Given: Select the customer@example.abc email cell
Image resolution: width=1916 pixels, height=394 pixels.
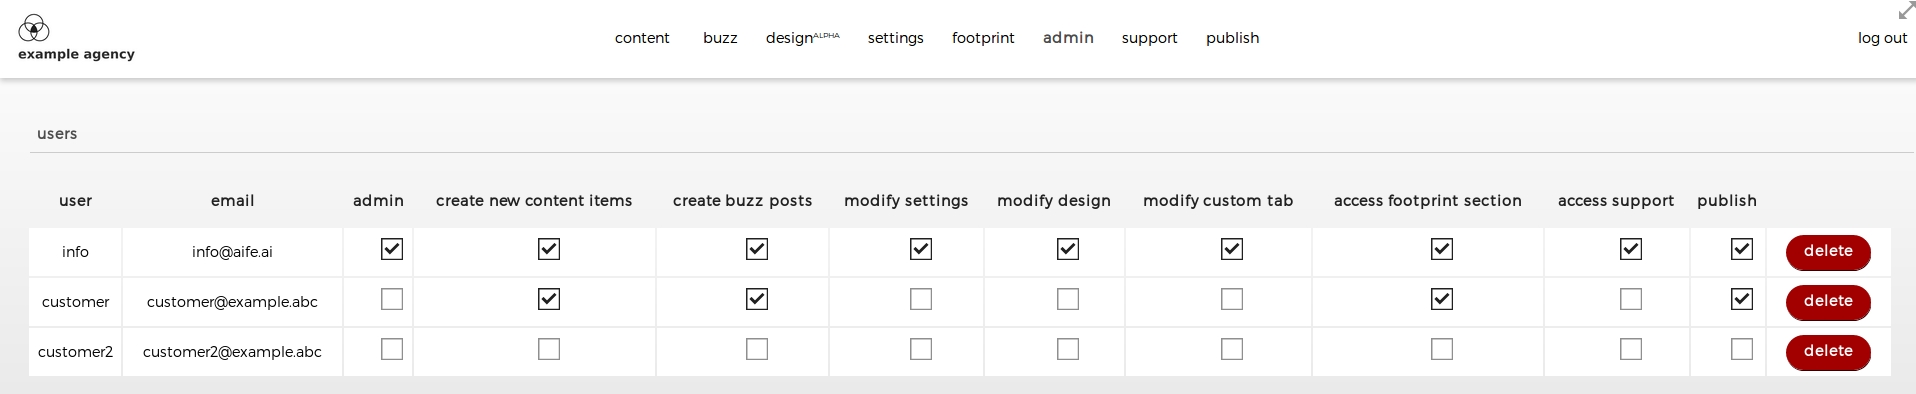Looking at the screenshot, I should tap(232, 302).
